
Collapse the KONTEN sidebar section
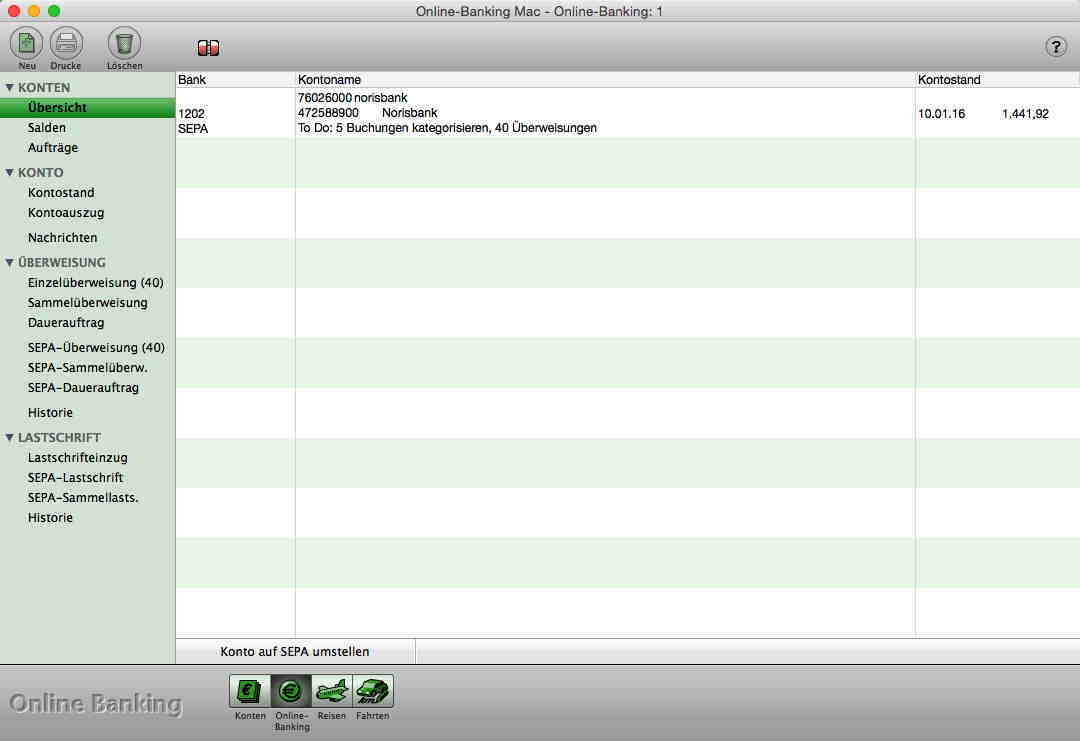click(10, 88)
